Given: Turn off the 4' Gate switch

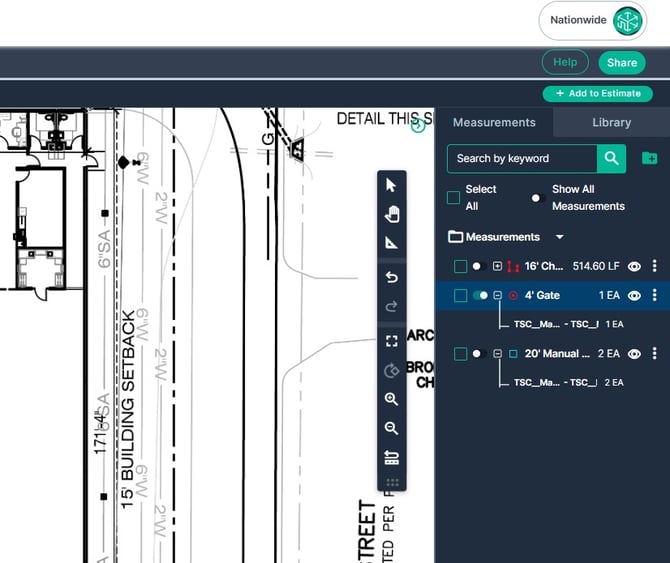Looking at the screenshot, I should (480, 295).
